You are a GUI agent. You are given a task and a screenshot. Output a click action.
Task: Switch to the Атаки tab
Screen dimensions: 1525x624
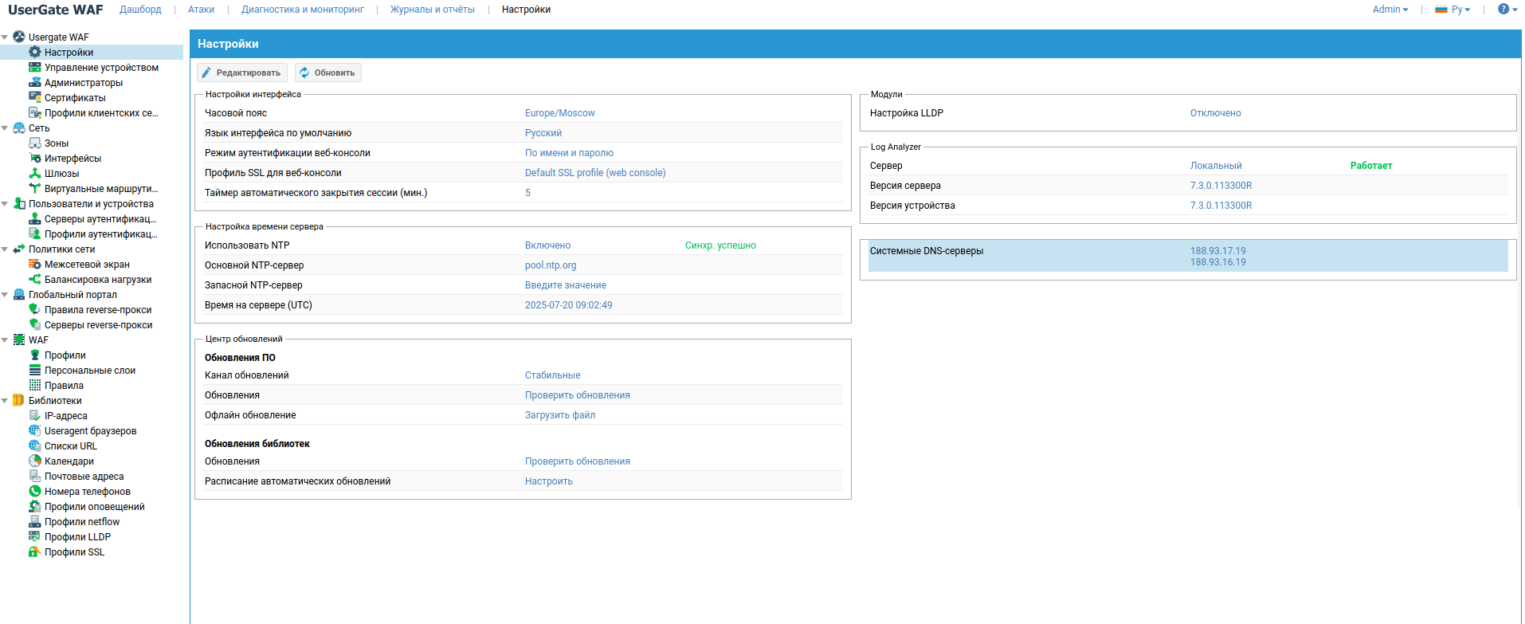click(x=201, y=9)
